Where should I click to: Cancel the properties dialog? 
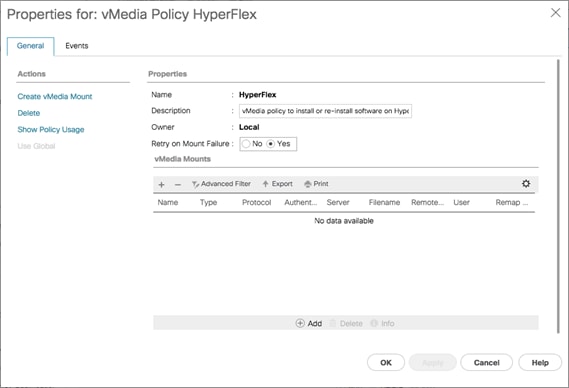(487, 363)
